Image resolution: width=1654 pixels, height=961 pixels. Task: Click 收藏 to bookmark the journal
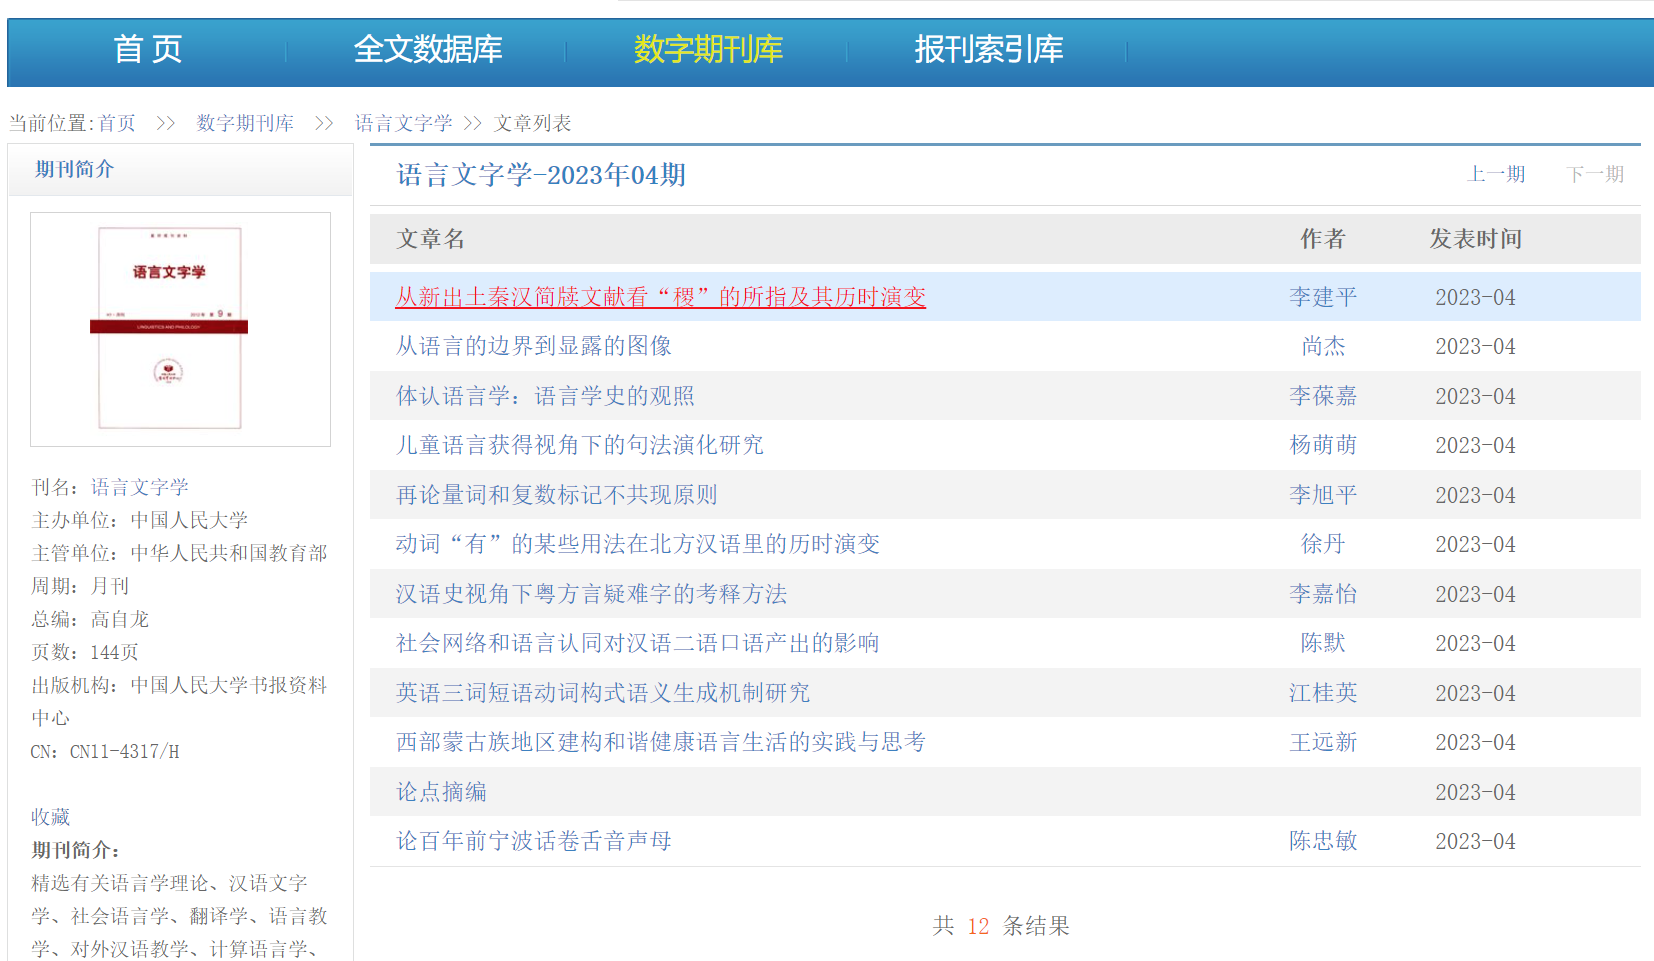(50, 817)
